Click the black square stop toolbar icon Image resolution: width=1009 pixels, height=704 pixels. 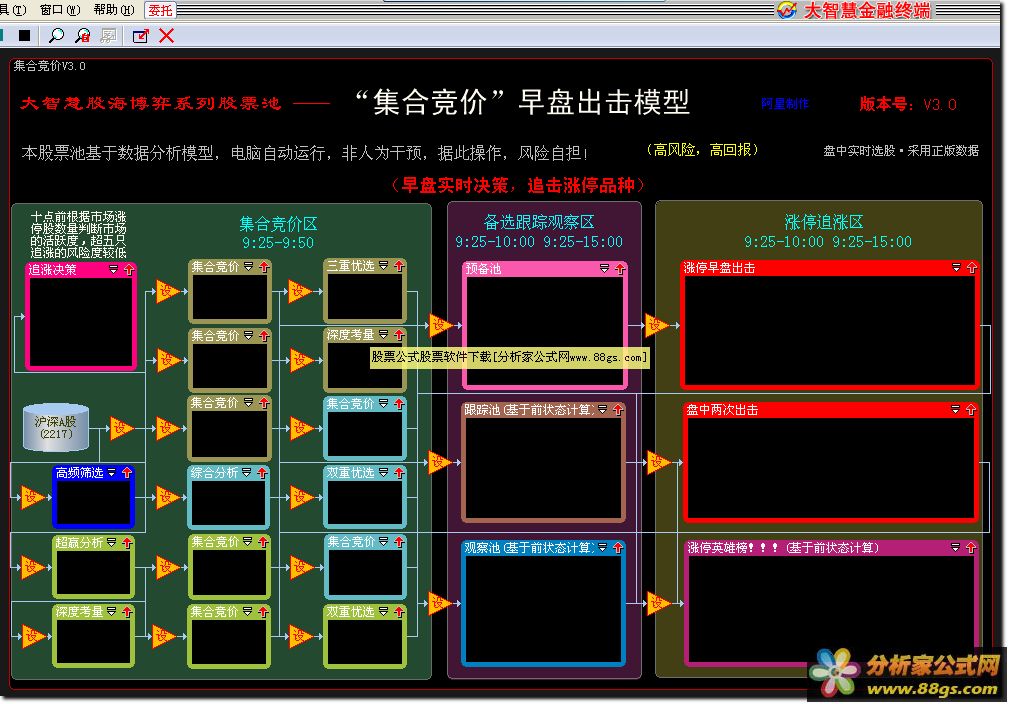tap(24, 35)
